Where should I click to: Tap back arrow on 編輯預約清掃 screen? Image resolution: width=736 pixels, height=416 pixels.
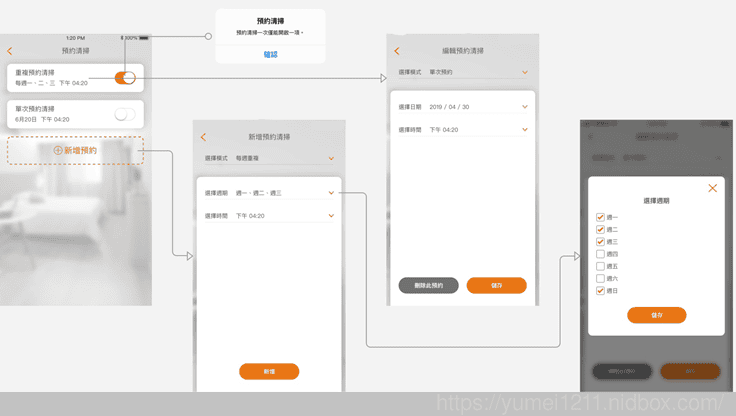[397, 51]
